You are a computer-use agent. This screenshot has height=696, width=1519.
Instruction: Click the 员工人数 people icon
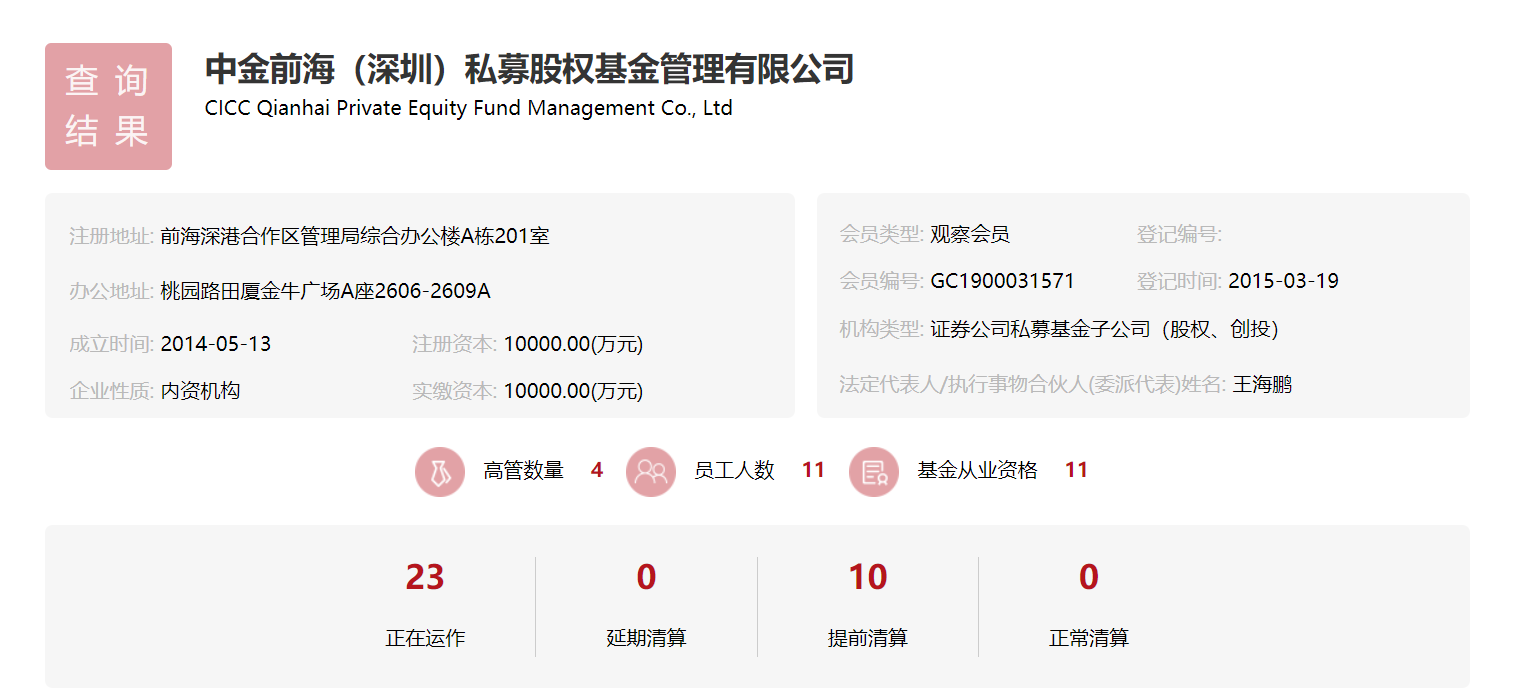651,471
